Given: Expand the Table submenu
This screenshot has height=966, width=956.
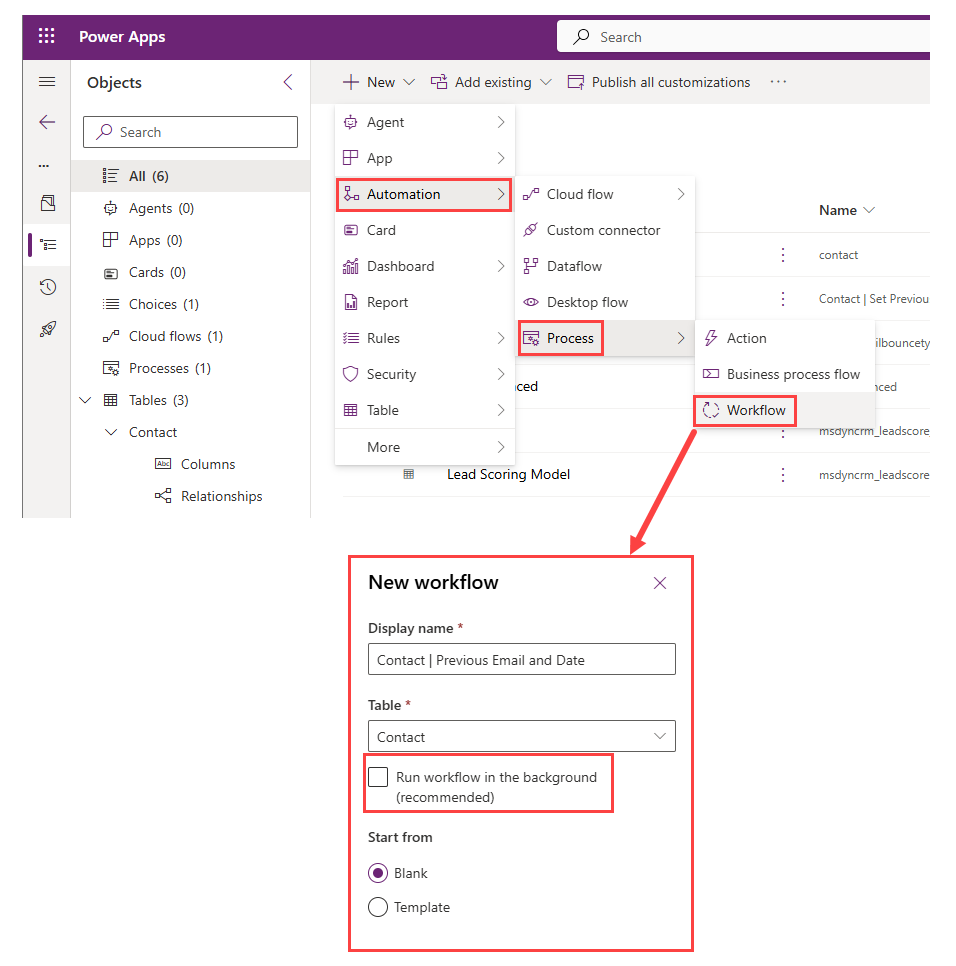Looking at the screenshot, I should 424,410.
